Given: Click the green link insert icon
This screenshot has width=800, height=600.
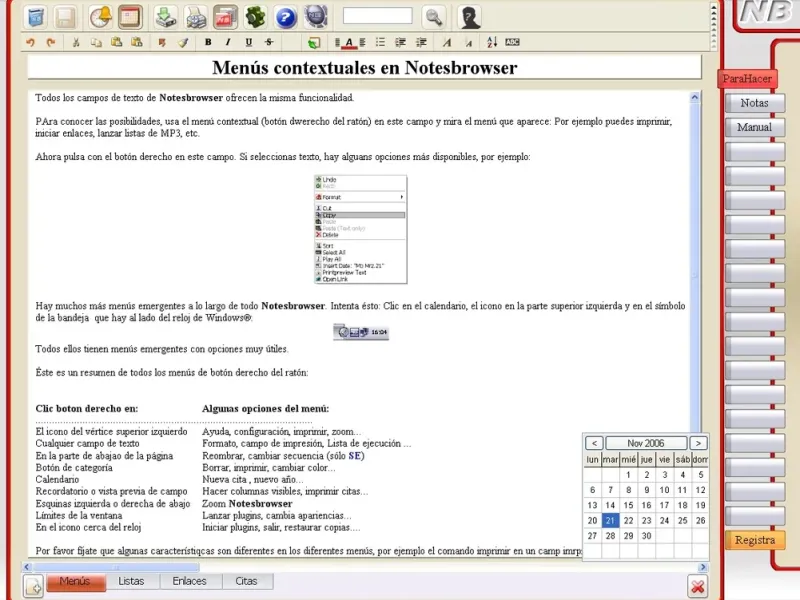Looking at the screenshot, I should 314,42.
